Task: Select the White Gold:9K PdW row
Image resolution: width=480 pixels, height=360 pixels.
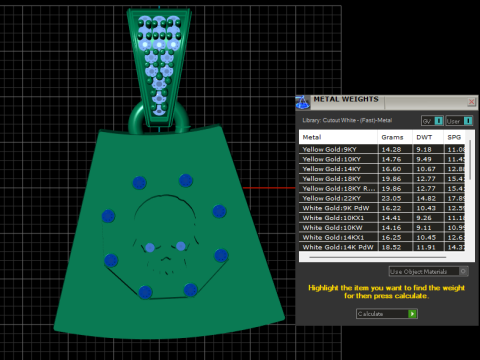Action: pos(382,208)
